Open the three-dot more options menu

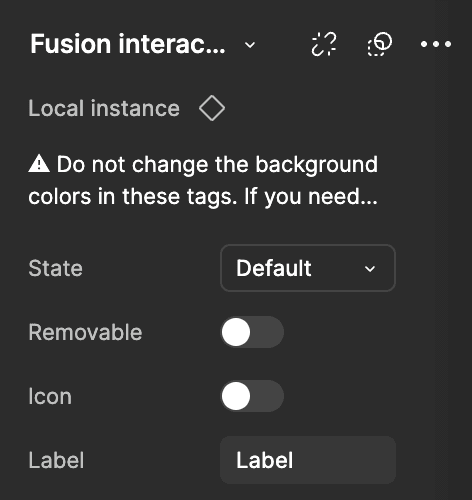tap(436, 44)
